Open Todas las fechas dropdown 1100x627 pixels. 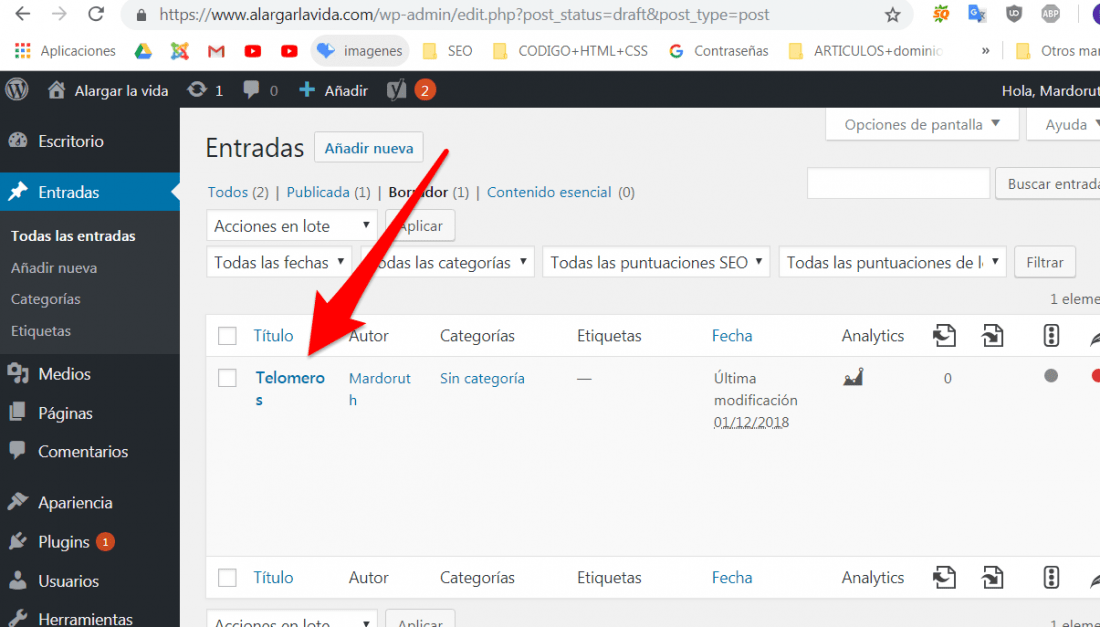[279, 262]
